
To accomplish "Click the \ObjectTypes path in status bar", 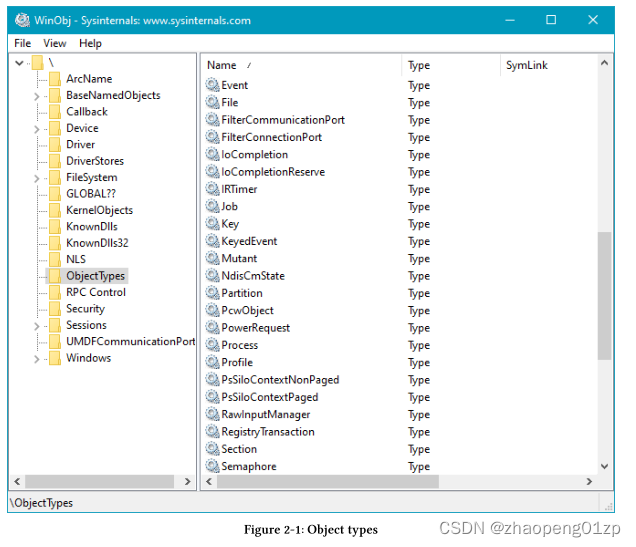I will 41,503.
